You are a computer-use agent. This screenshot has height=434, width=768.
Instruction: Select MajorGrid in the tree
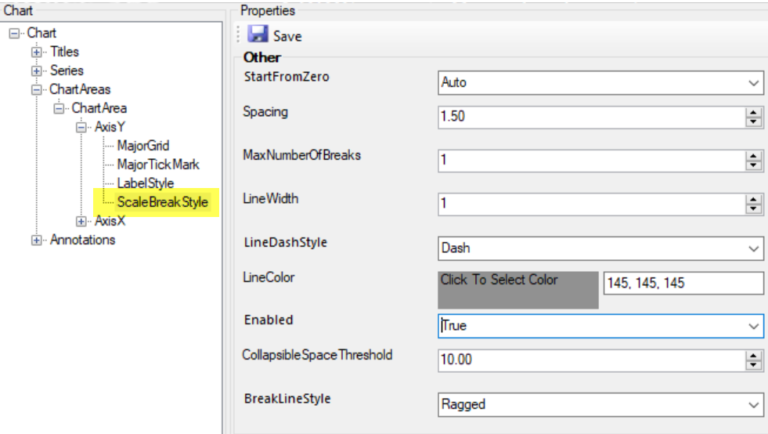point(143,145)
